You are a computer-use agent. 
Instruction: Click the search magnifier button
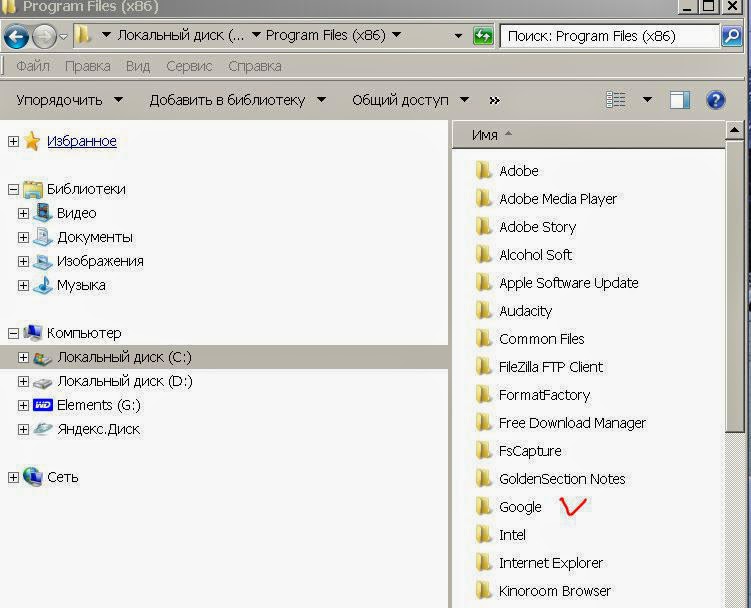(732, 36)
